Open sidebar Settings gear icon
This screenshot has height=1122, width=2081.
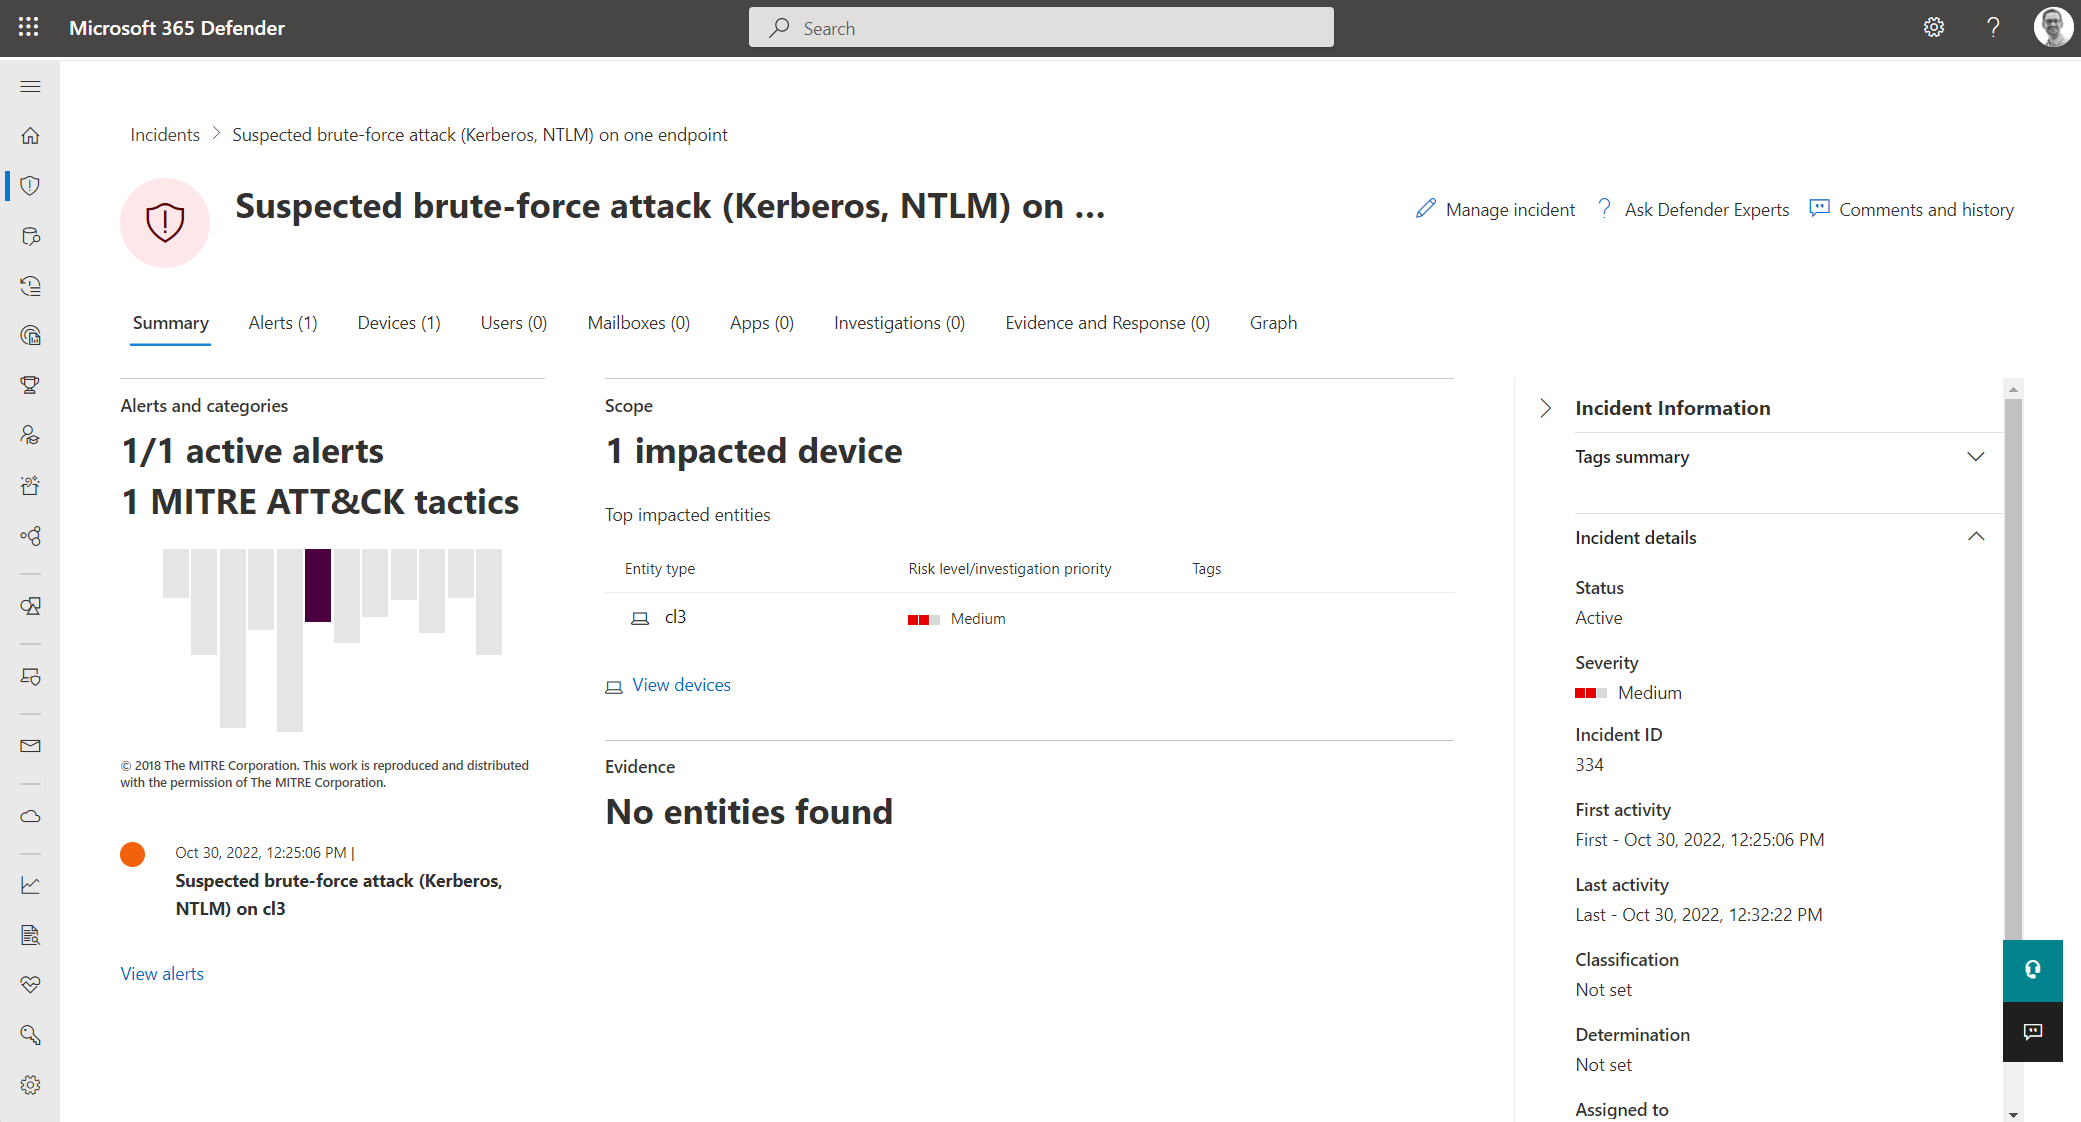30,1085
